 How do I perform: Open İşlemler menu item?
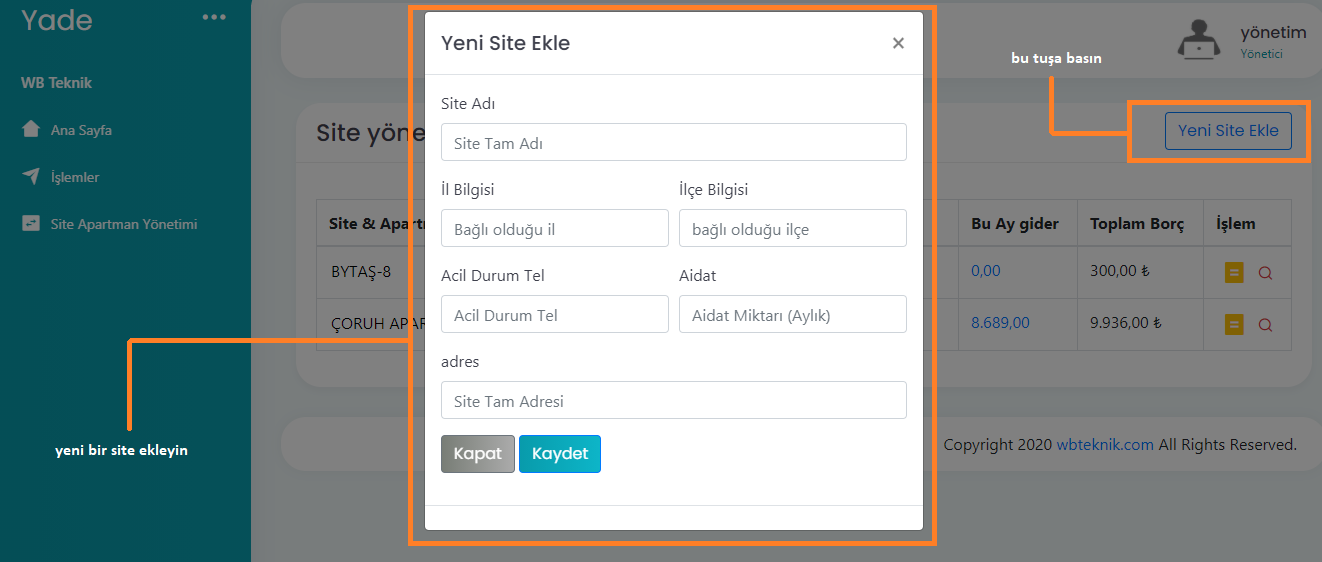(75, 177)
